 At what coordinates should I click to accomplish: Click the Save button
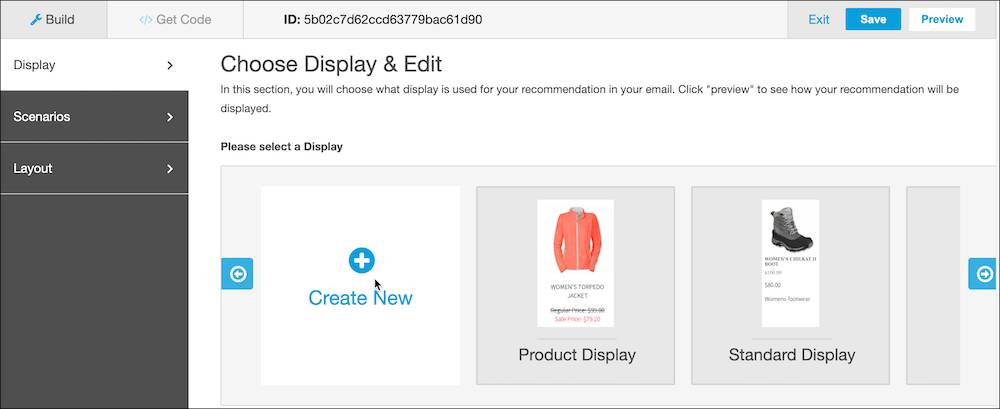click(x=873, y=19)
